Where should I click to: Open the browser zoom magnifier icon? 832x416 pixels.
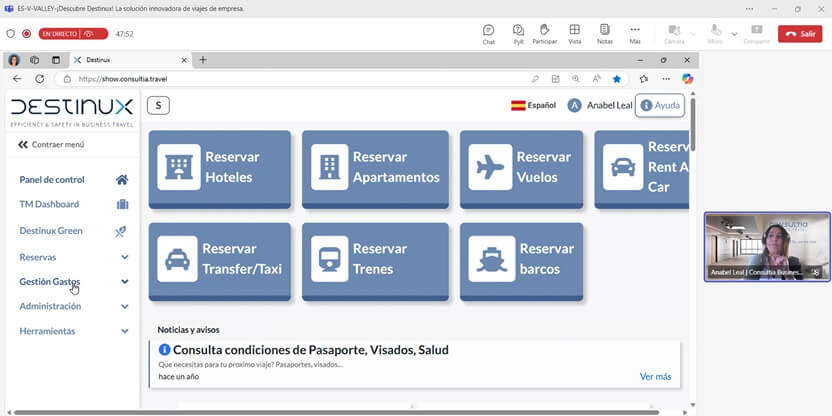[x=576, y=79]
